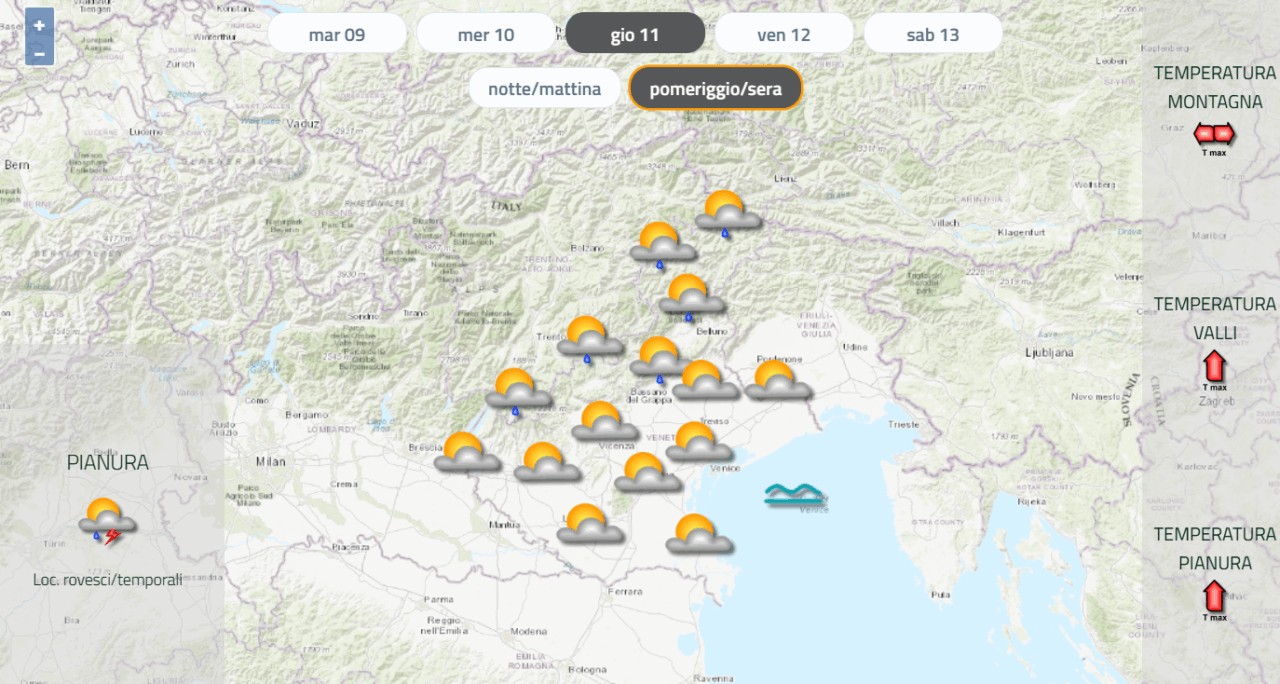Image resolution: width=1280 pixels, height=684 pixels.
Task: Click the sun-cloud icon between Brescia and Vicenza
Action: tap(546, 462)
